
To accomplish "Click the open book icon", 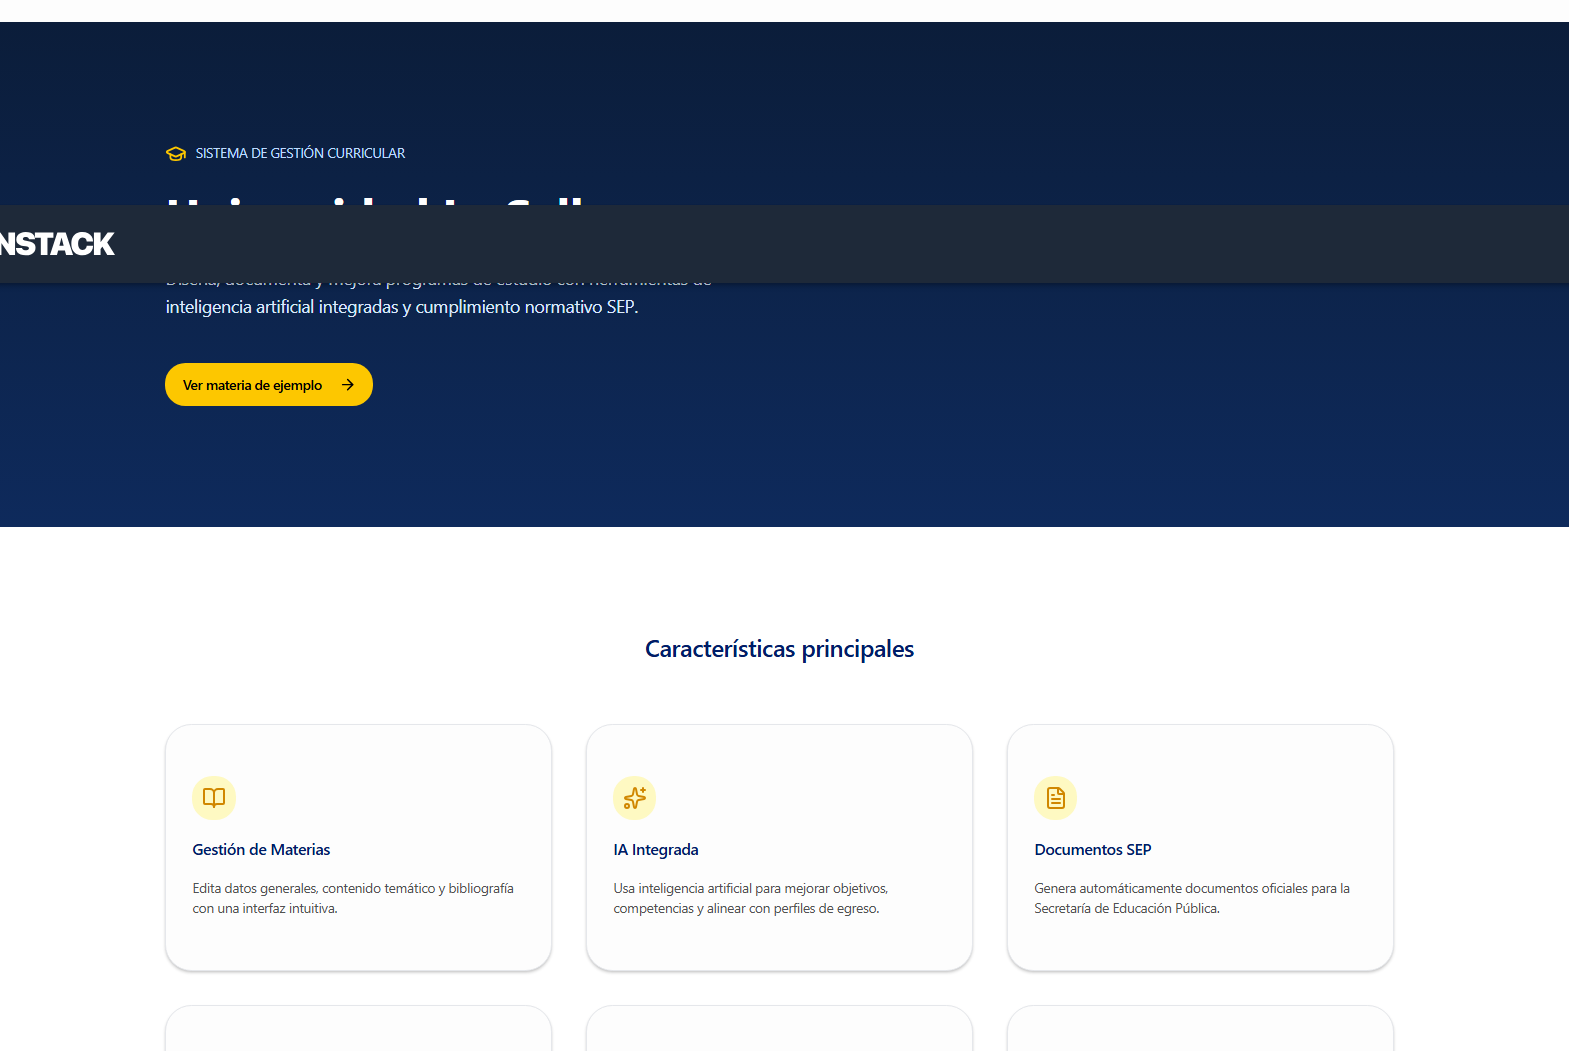I will click(x=214, y=798).
